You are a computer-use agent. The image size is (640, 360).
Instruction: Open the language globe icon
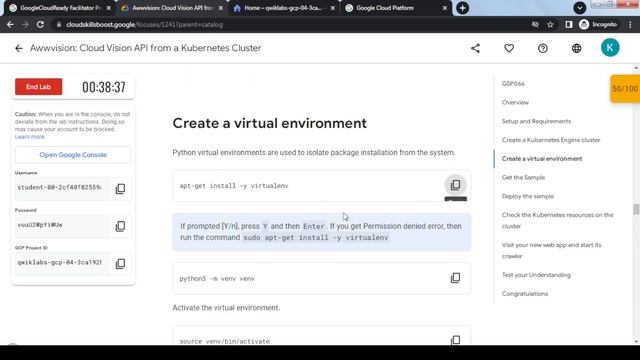coord(576,48)
